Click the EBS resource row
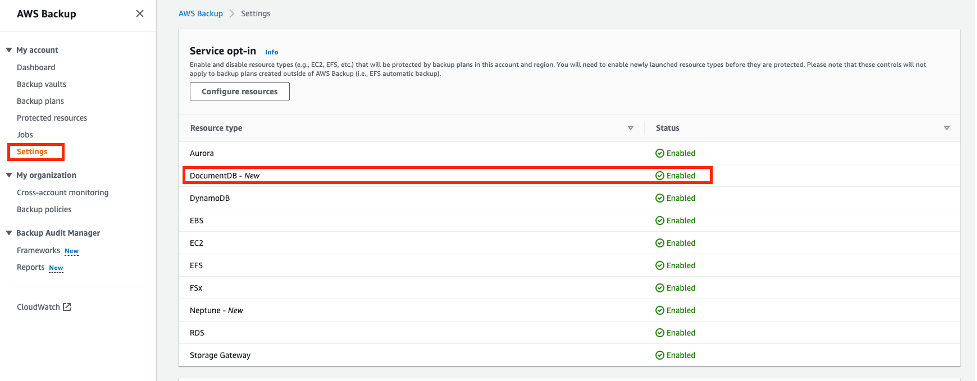This screenshot has width=977, height=381. [x=570, y=221]
